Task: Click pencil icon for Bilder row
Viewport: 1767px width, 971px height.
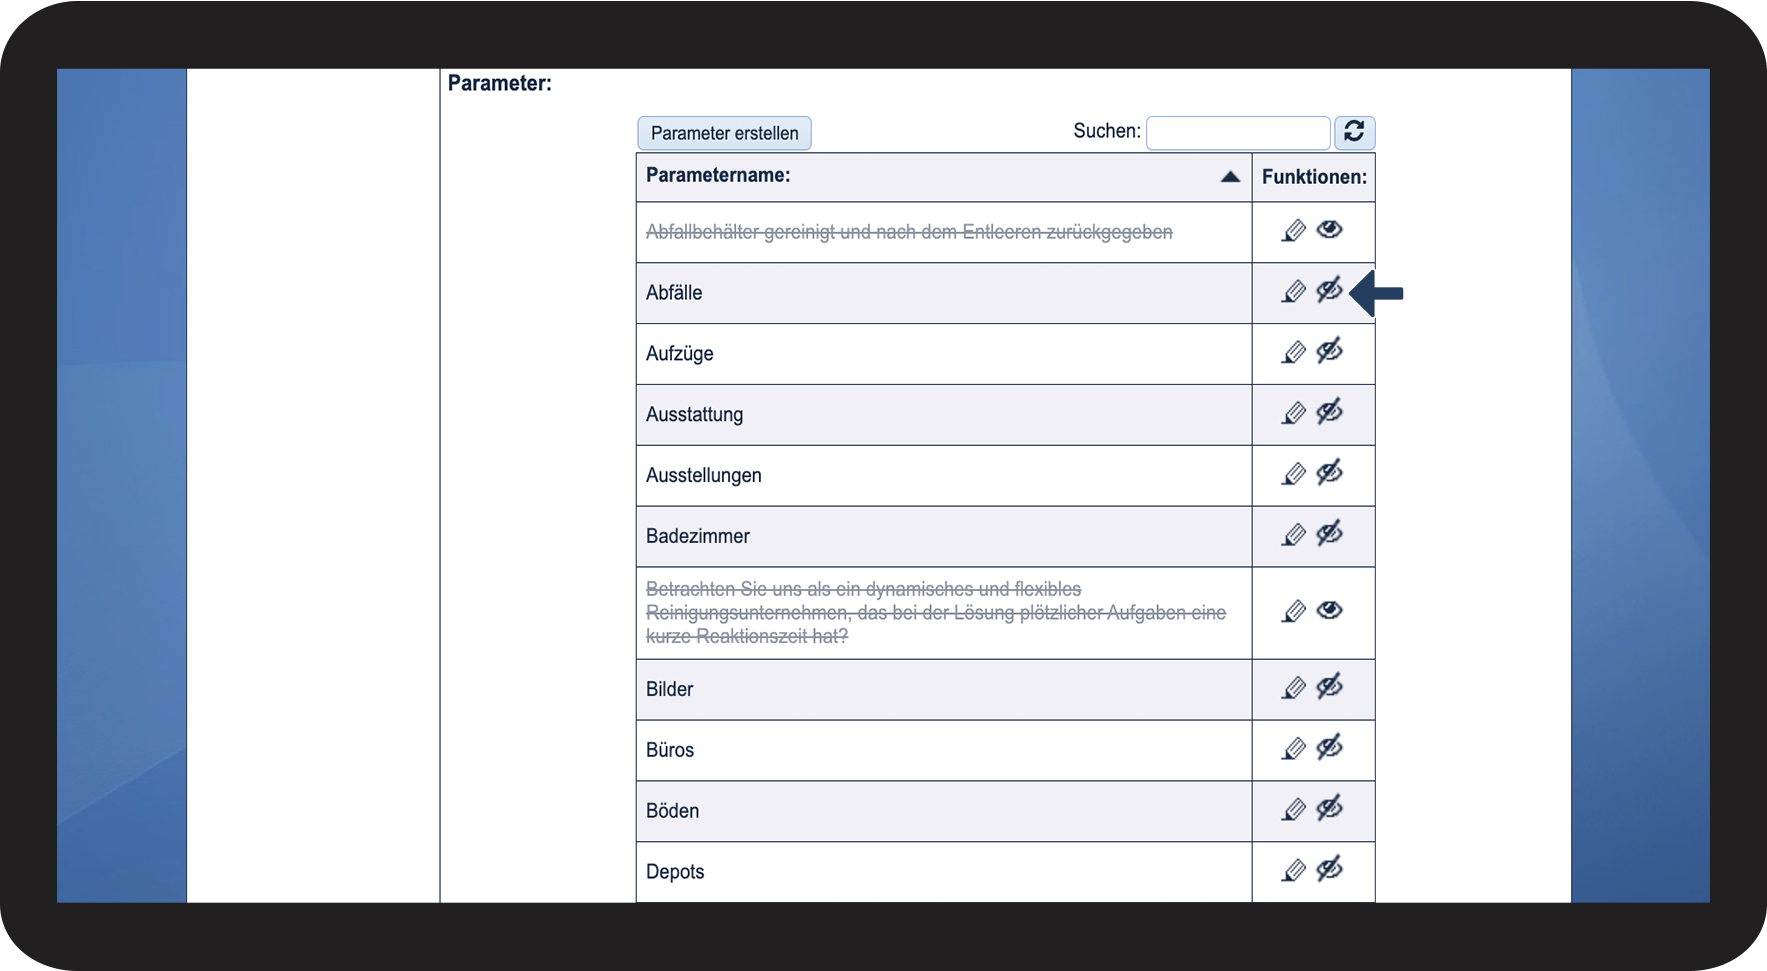Action: (1293, 688)
